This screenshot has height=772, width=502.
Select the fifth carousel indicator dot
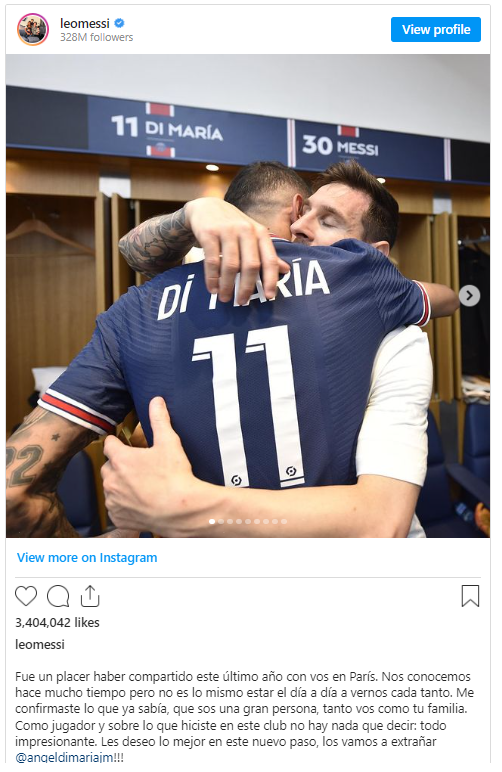[248, 521]
